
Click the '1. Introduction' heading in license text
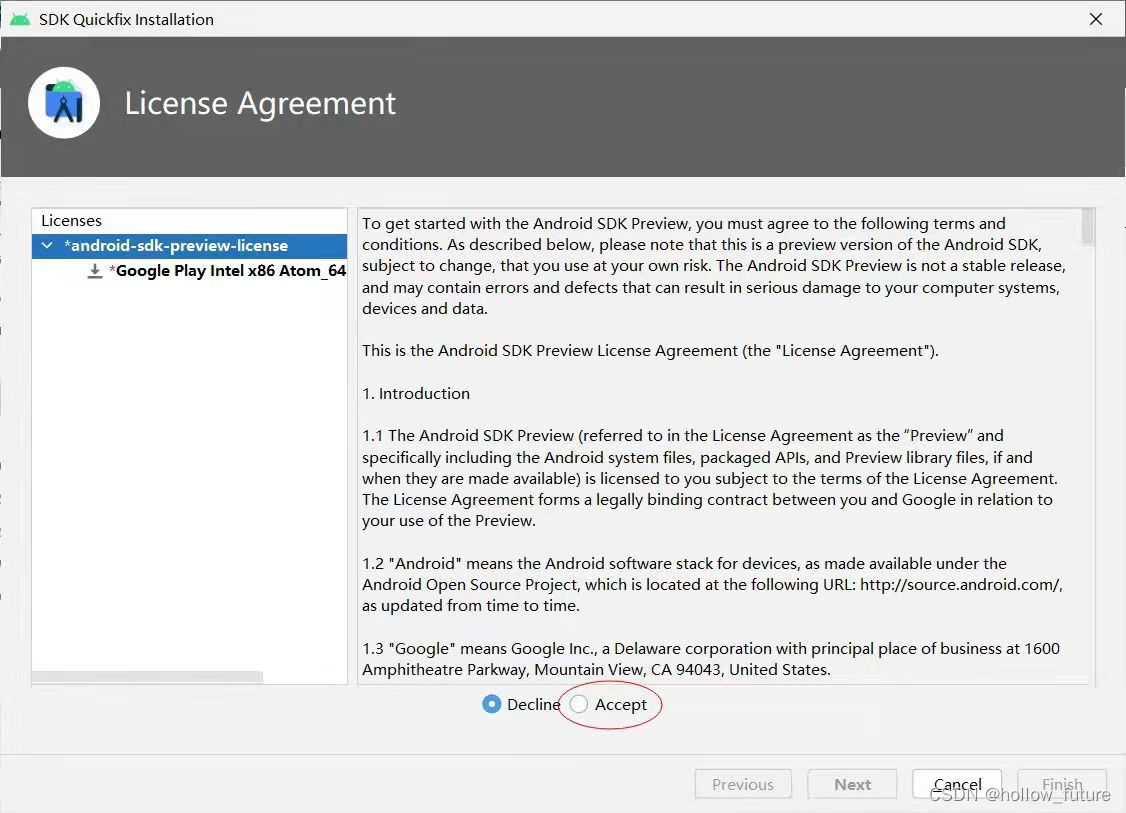[416, 394]
